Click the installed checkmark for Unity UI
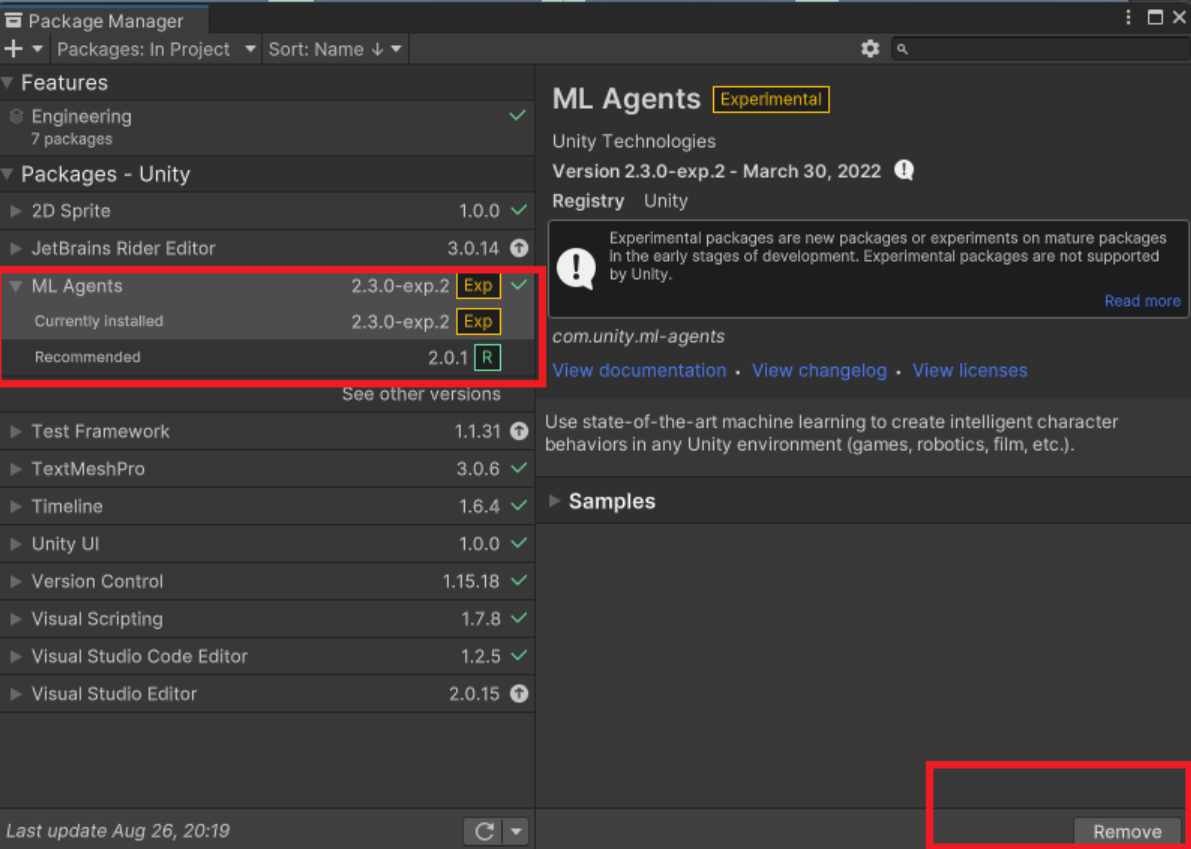 (519, 543)
